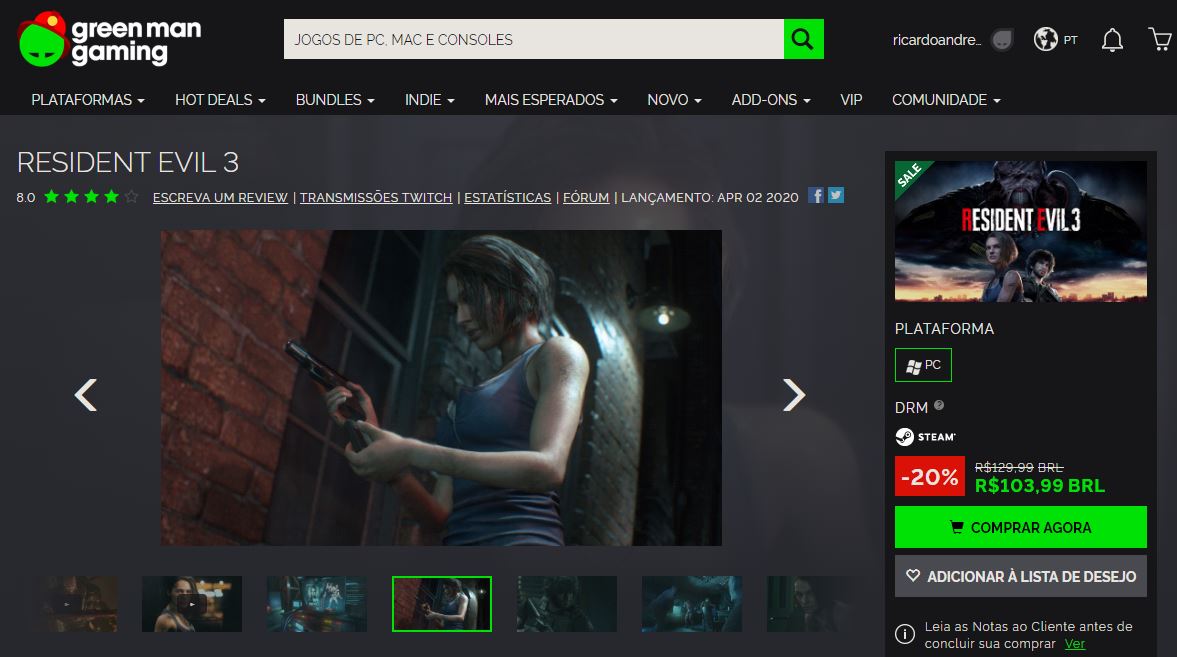1177x657 pixels.
Task: Open the Hot Deals dropdown
Action: (x=220, y=100)
